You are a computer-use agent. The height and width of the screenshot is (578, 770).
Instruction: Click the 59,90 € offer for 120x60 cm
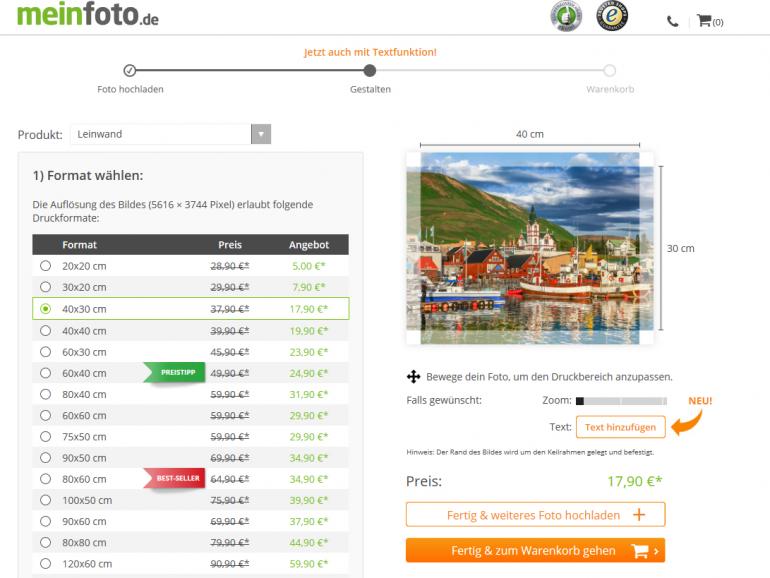coord(308,563)
